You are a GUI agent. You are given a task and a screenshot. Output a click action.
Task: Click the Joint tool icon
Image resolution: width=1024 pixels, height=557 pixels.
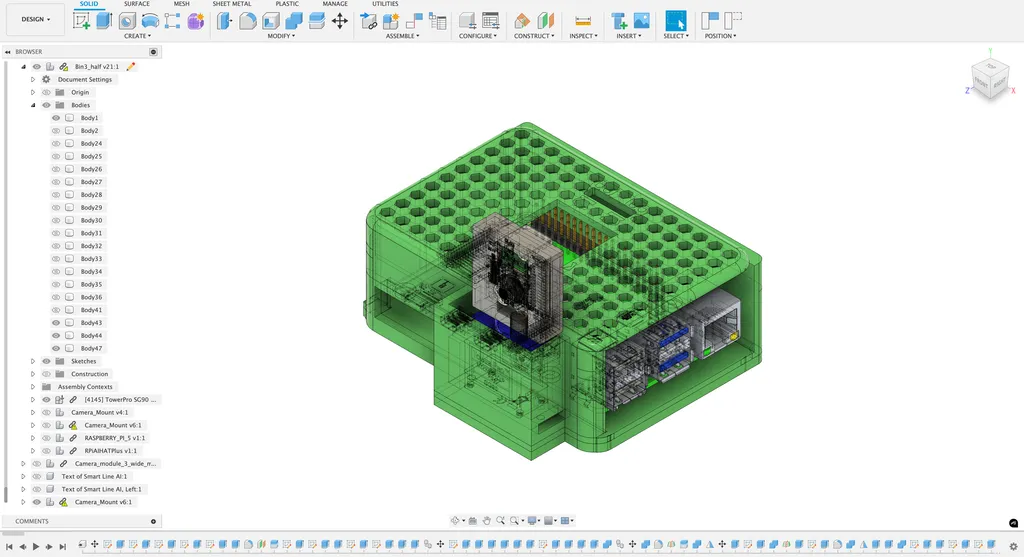415,21
